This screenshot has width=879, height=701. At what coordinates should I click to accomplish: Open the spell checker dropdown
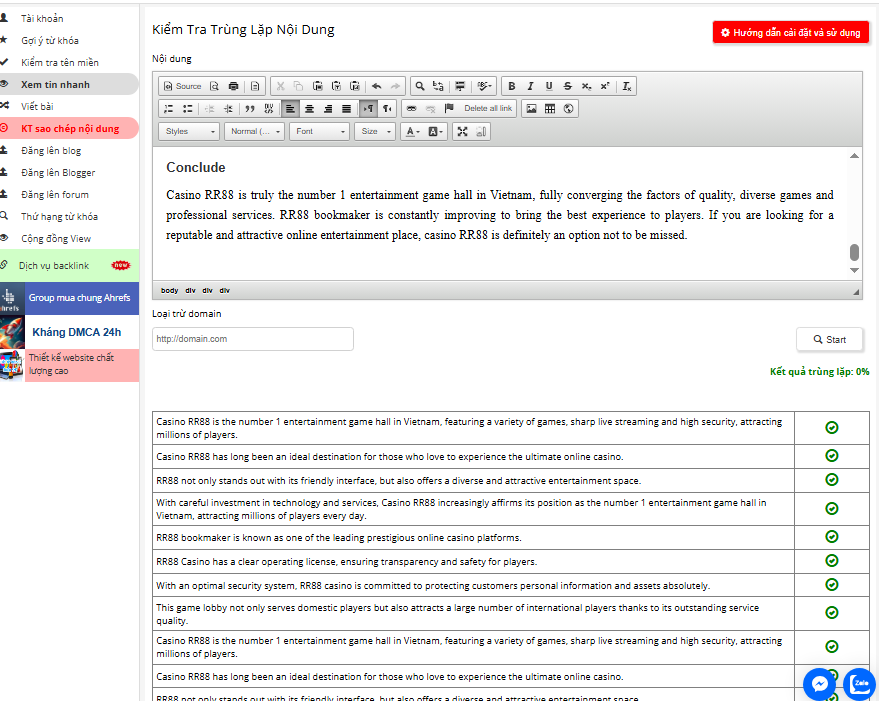point(484,86)
